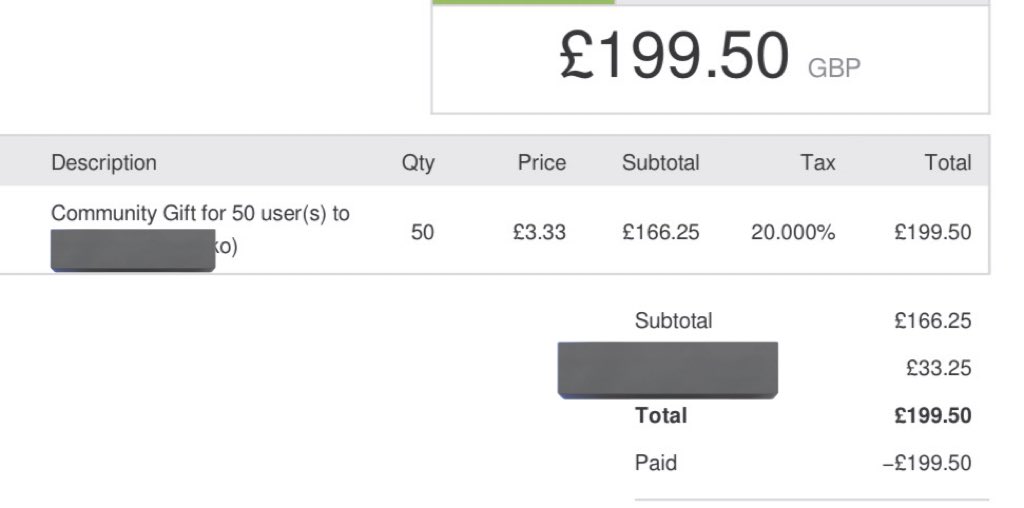The image size is (1024, 508).
Task: Select the Tax column header
Action: (x=818, y=163)
